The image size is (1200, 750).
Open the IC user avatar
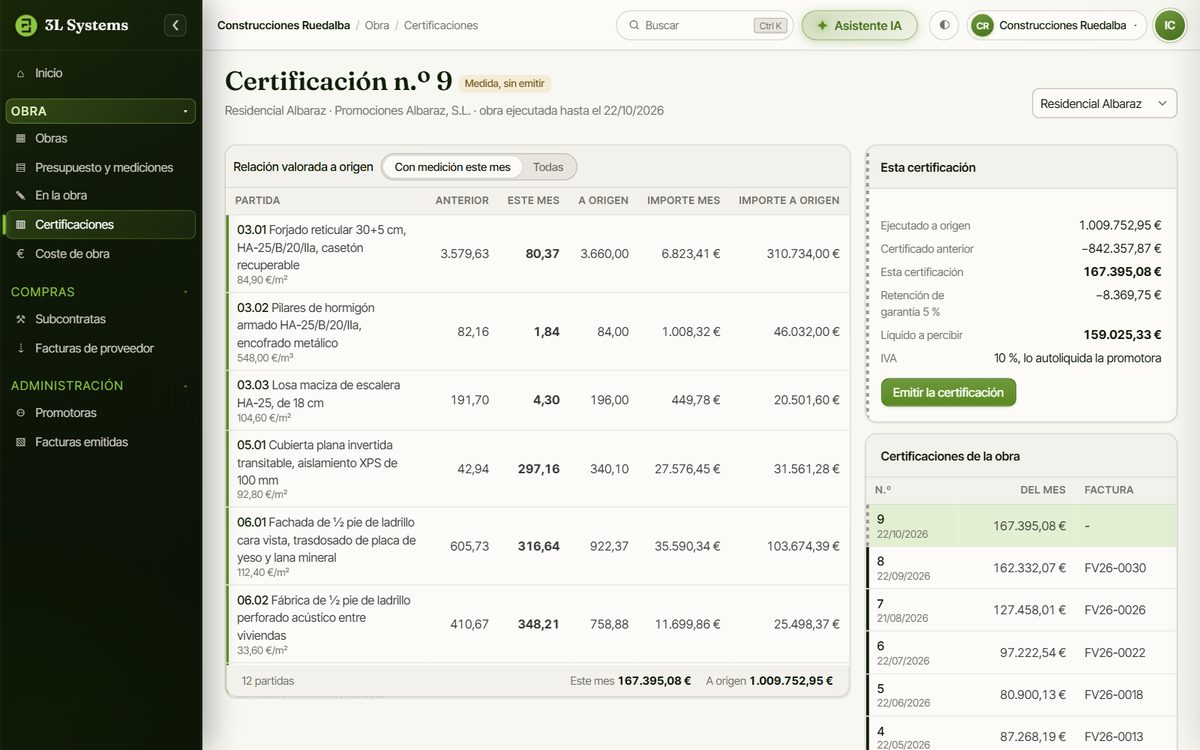1169,25
